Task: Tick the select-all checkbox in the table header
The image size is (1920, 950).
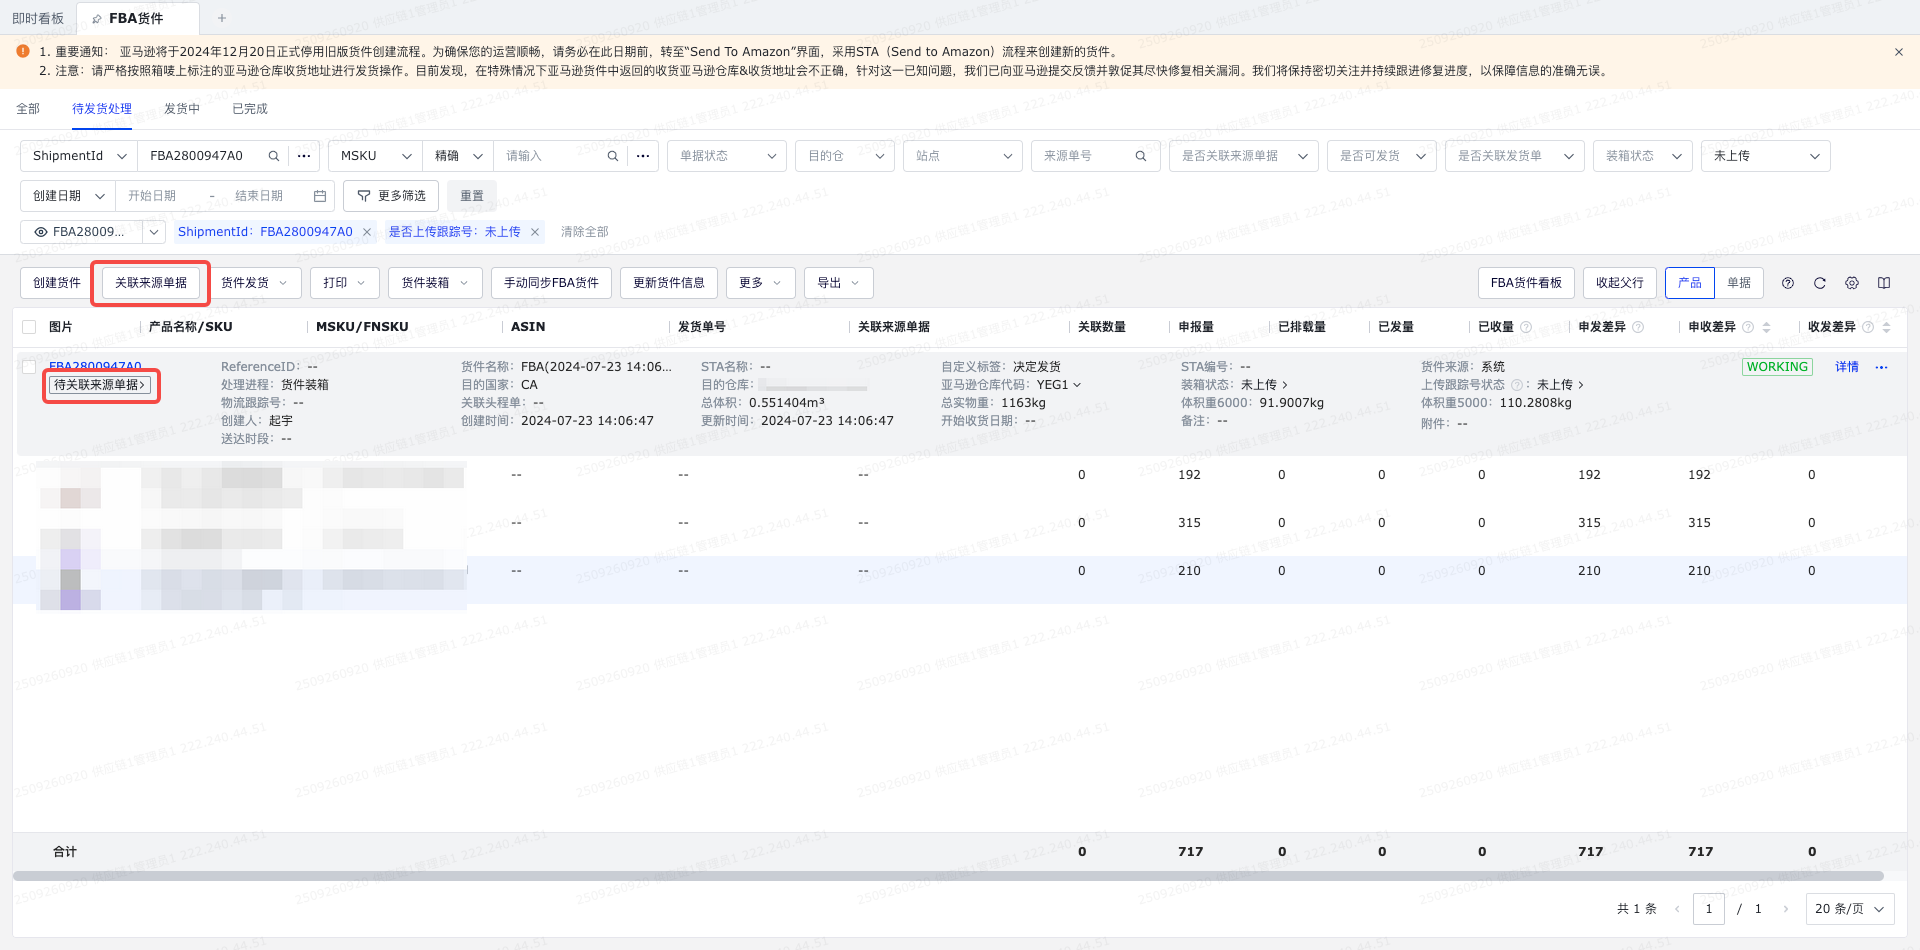Action: coord(29,327)
